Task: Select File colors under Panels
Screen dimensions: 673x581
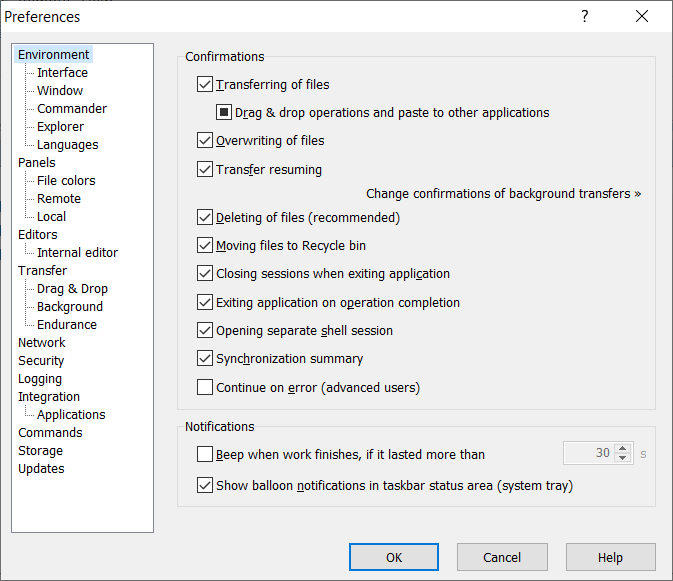Action: pyautogui.click(x=66, y=181)
